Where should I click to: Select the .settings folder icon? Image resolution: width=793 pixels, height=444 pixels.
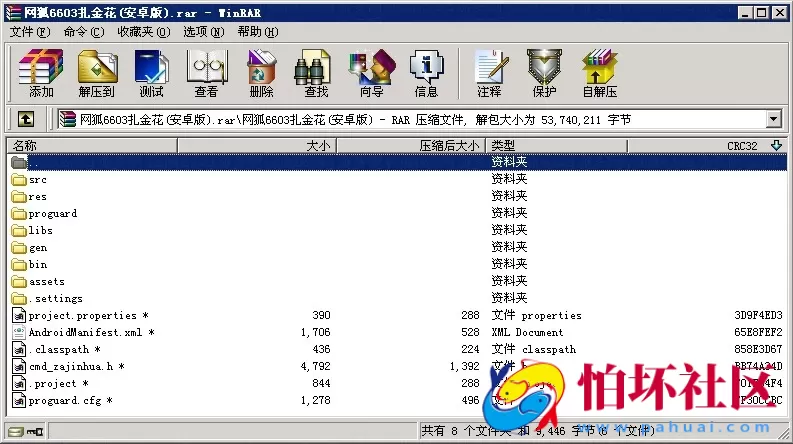pyautogui.click(x=19, y=298)
